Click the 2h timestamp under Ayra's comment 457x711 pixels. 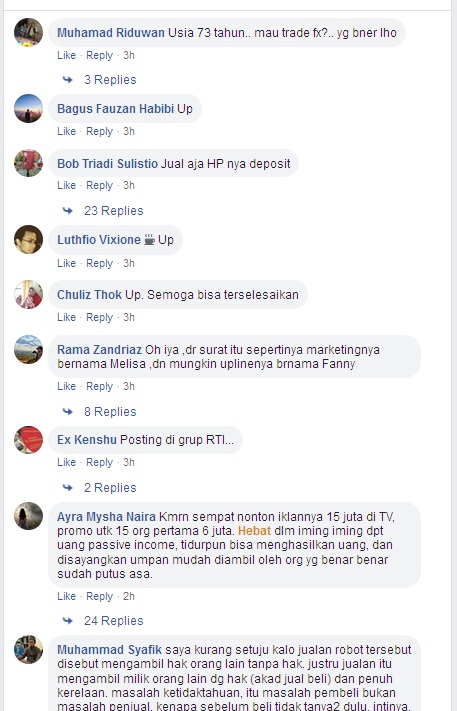[x=129, y=596]
